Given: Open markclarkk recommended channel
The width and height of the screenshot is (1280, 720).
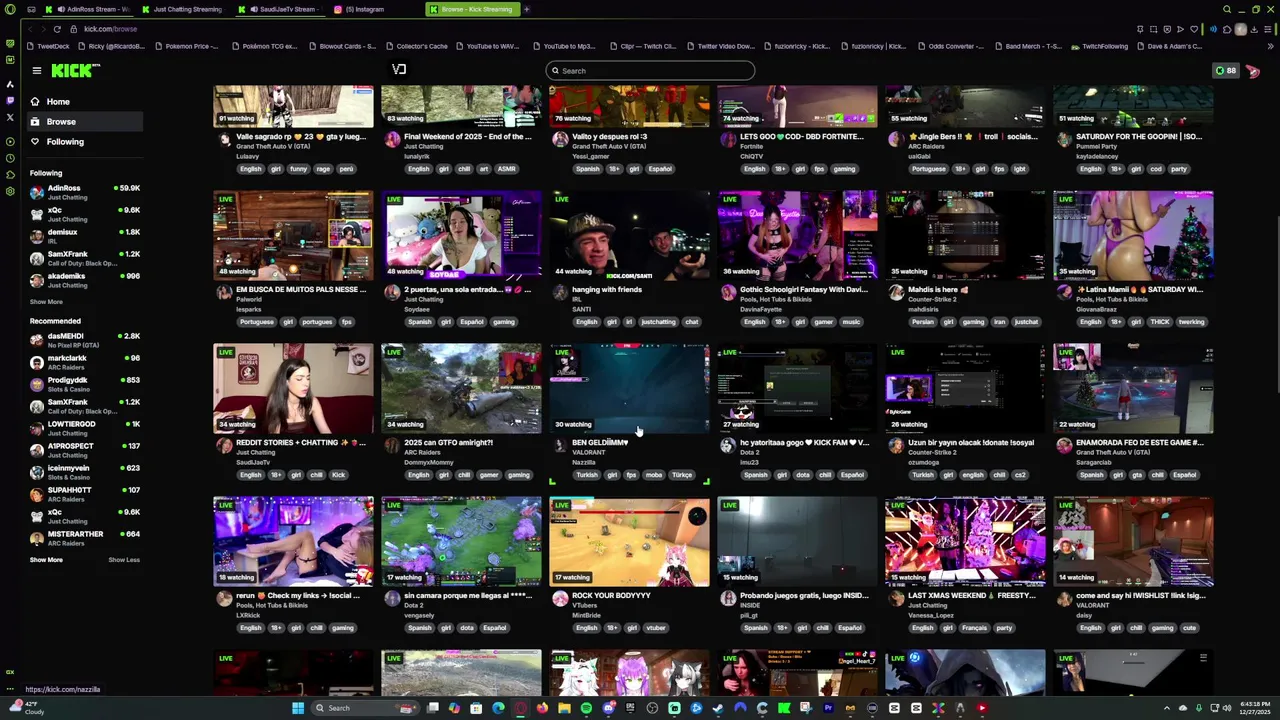Looking at the screenshot, I should click(84, 362).
